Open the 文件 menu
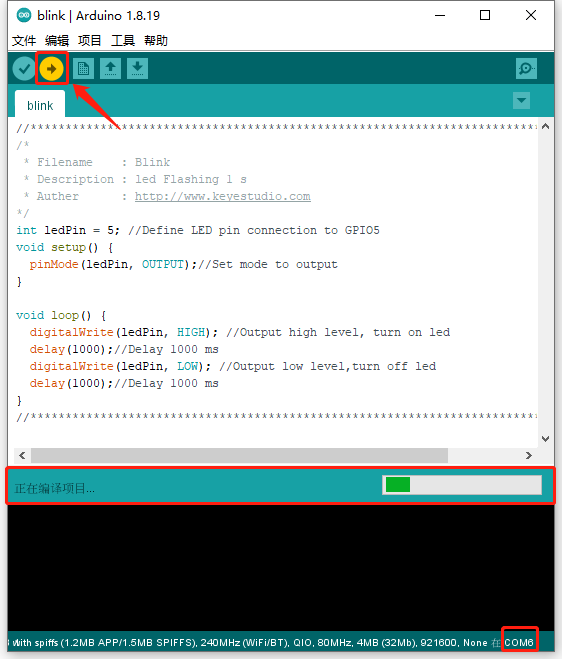This screenshot has width=562, height=659. [24, 41]
